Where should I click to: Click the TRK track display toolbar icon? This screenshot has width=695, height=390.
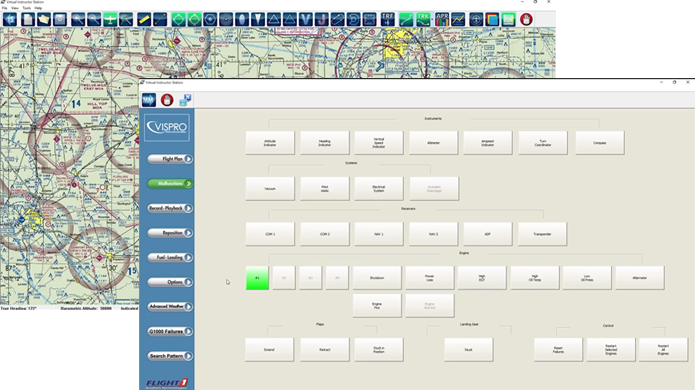tap(423, 20)
